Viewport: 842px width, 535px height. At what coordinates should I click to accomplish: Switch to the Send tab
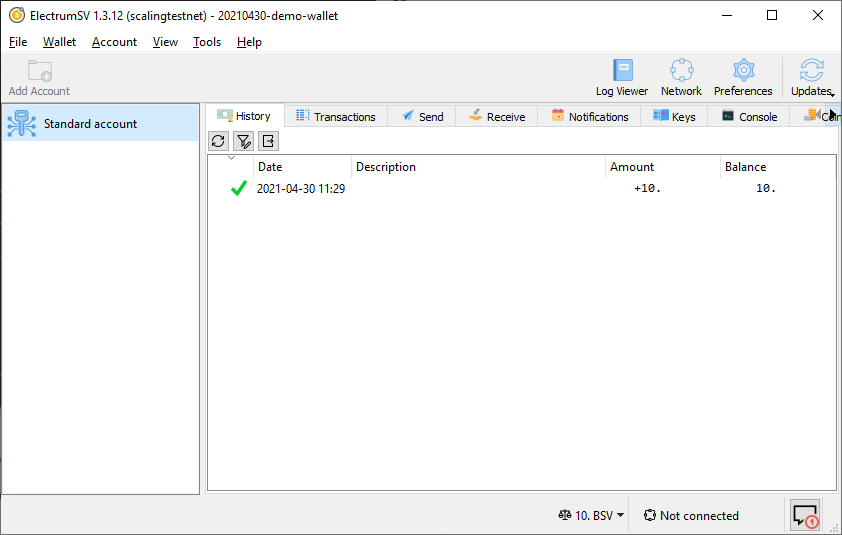[x=422, y=117]
